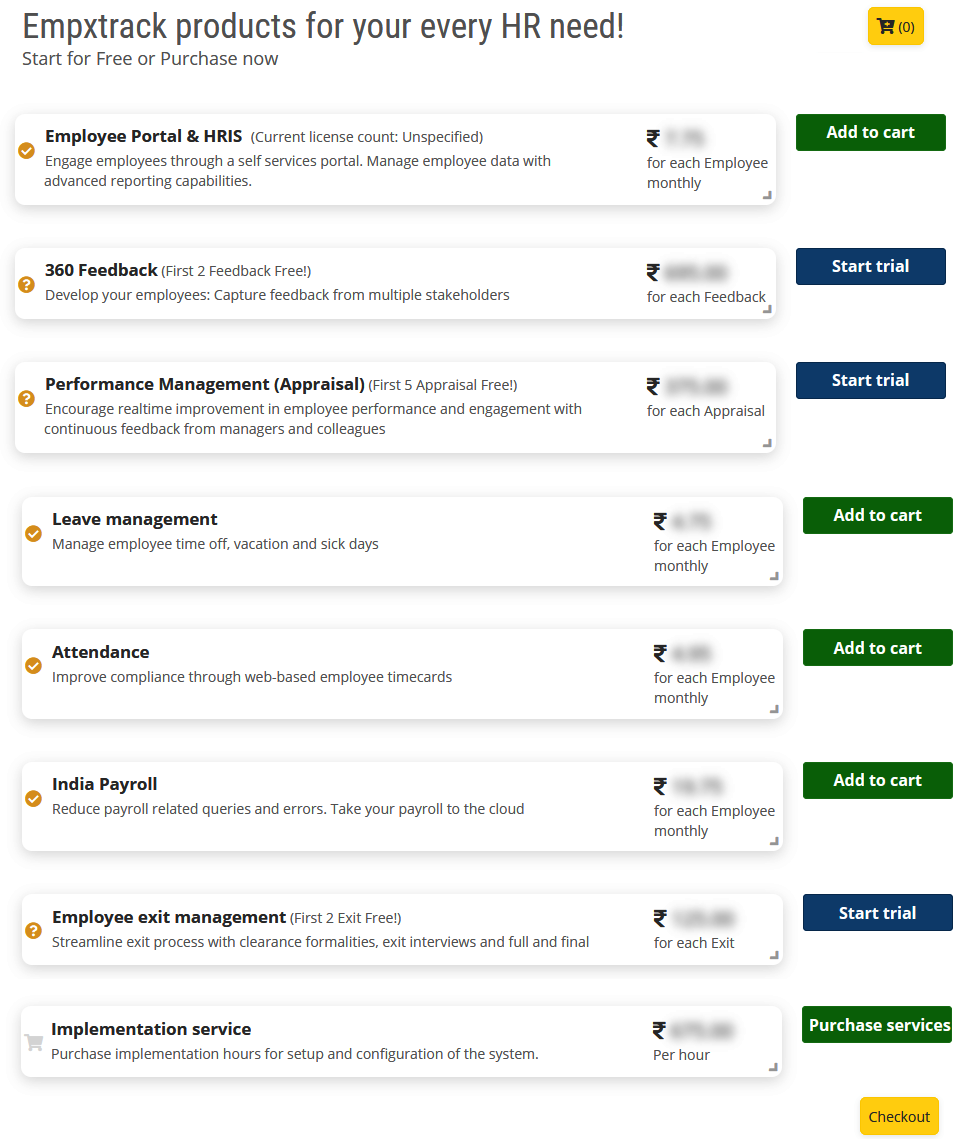Add Employee Portal & HRIS to cart
Viewport: 960px width, 1148px height.
pyautogui.click(x=870, y=132)
